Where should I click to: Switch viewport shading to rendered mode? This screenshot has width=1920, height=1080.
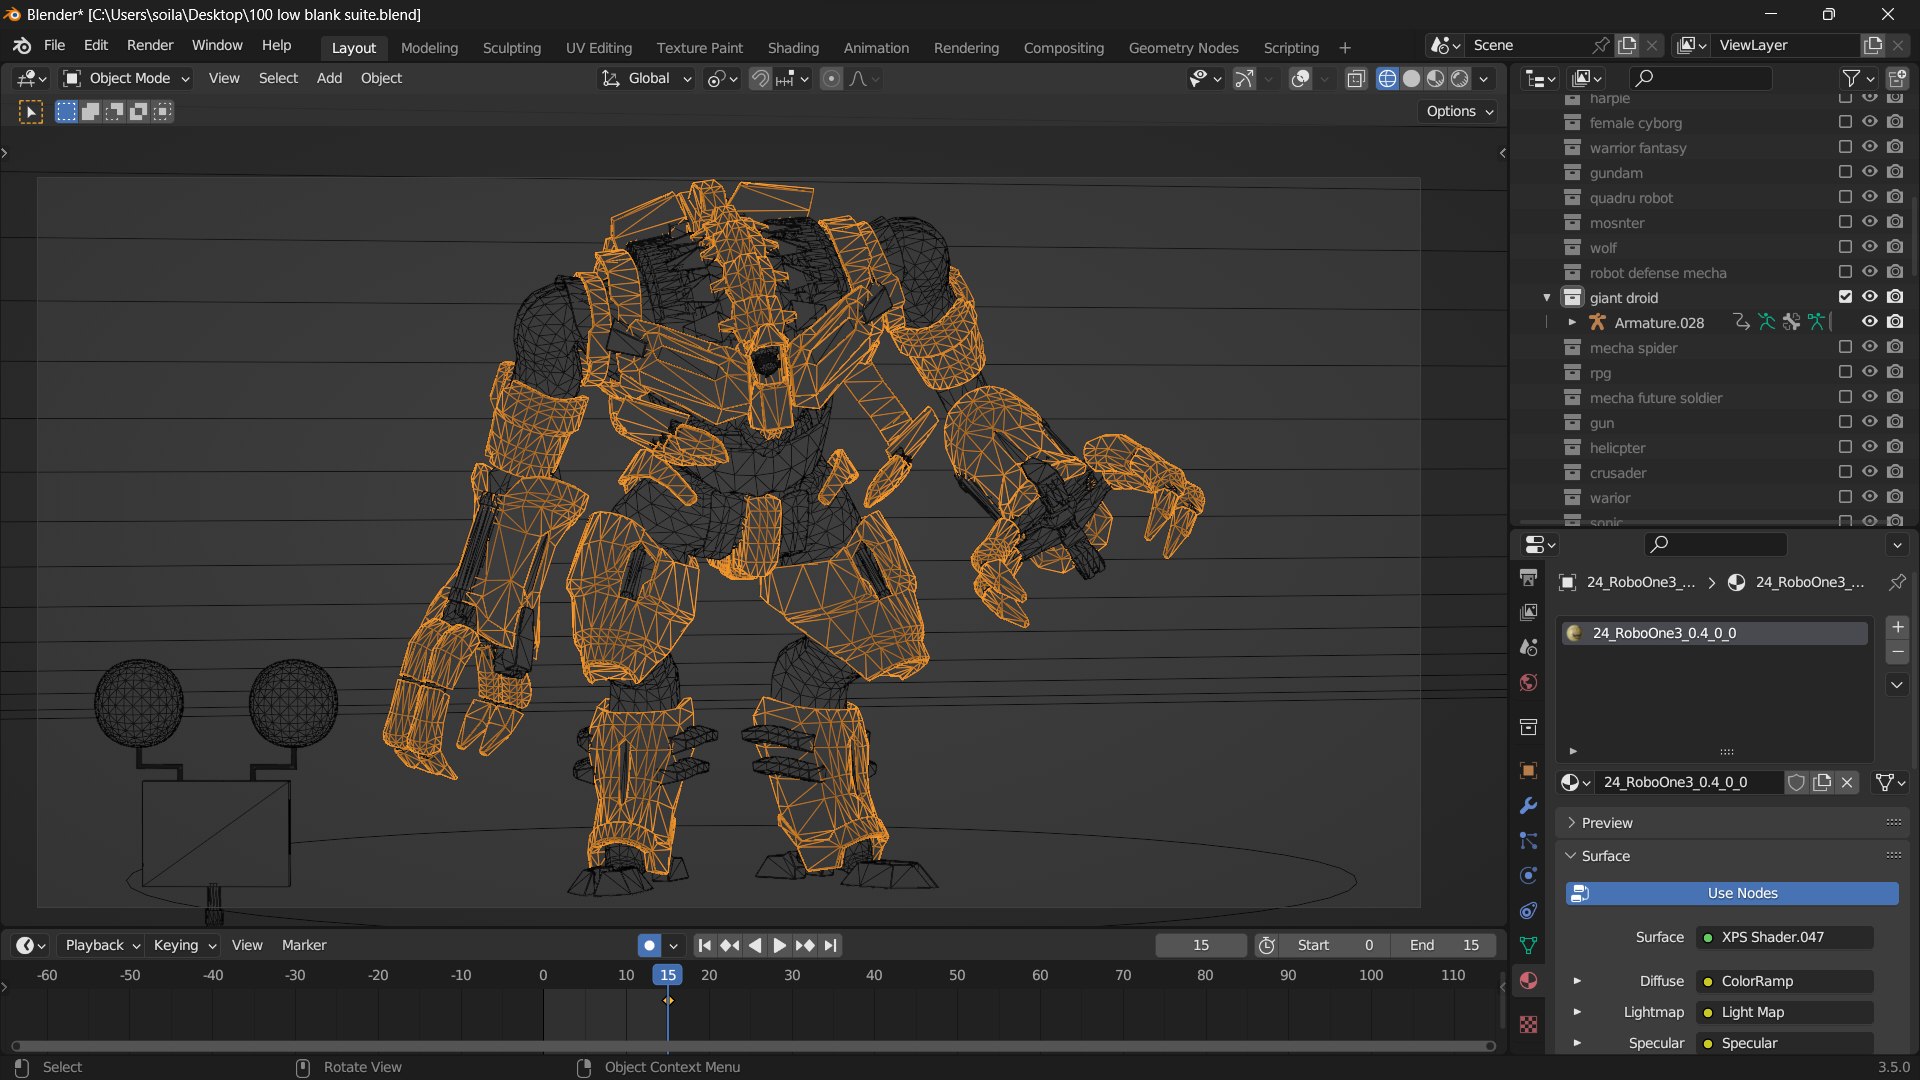(1460, 79)
